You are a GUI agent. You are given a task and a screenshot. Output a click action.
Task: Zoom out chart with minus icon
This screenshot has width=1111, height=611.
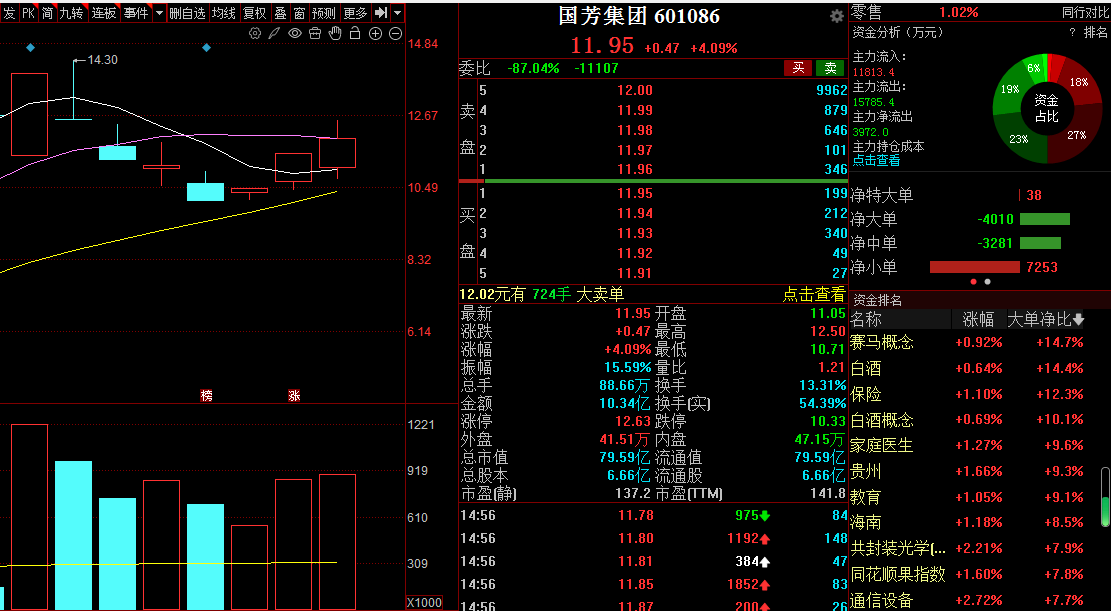click(x=395, y=33)
